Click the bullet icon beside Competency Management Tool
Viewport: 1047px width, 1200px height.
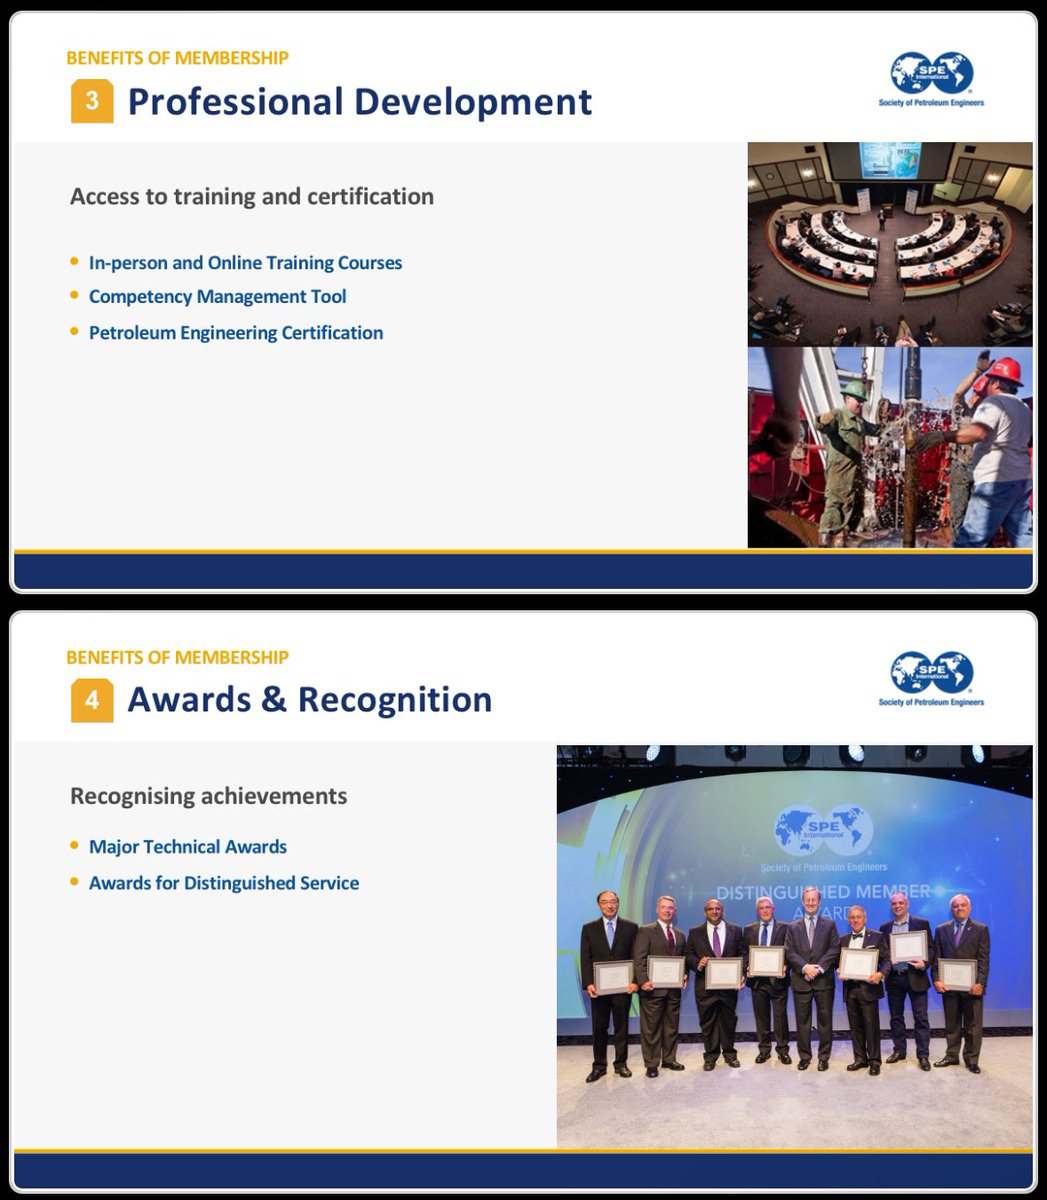(x=73, y=294)
